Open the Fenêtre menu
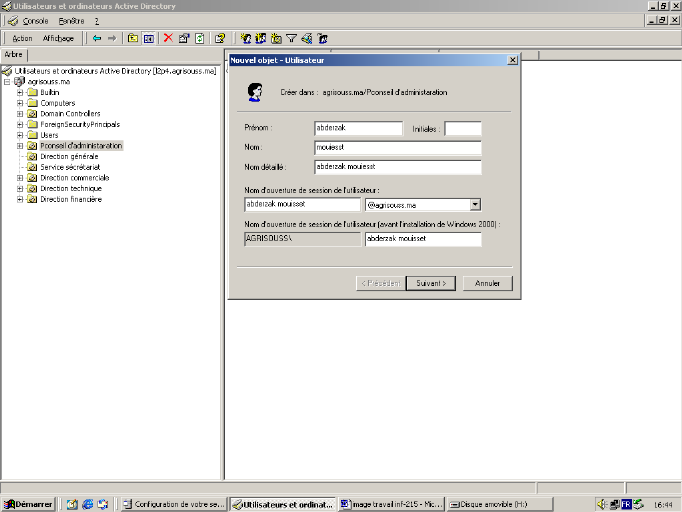 pos(71,21)
